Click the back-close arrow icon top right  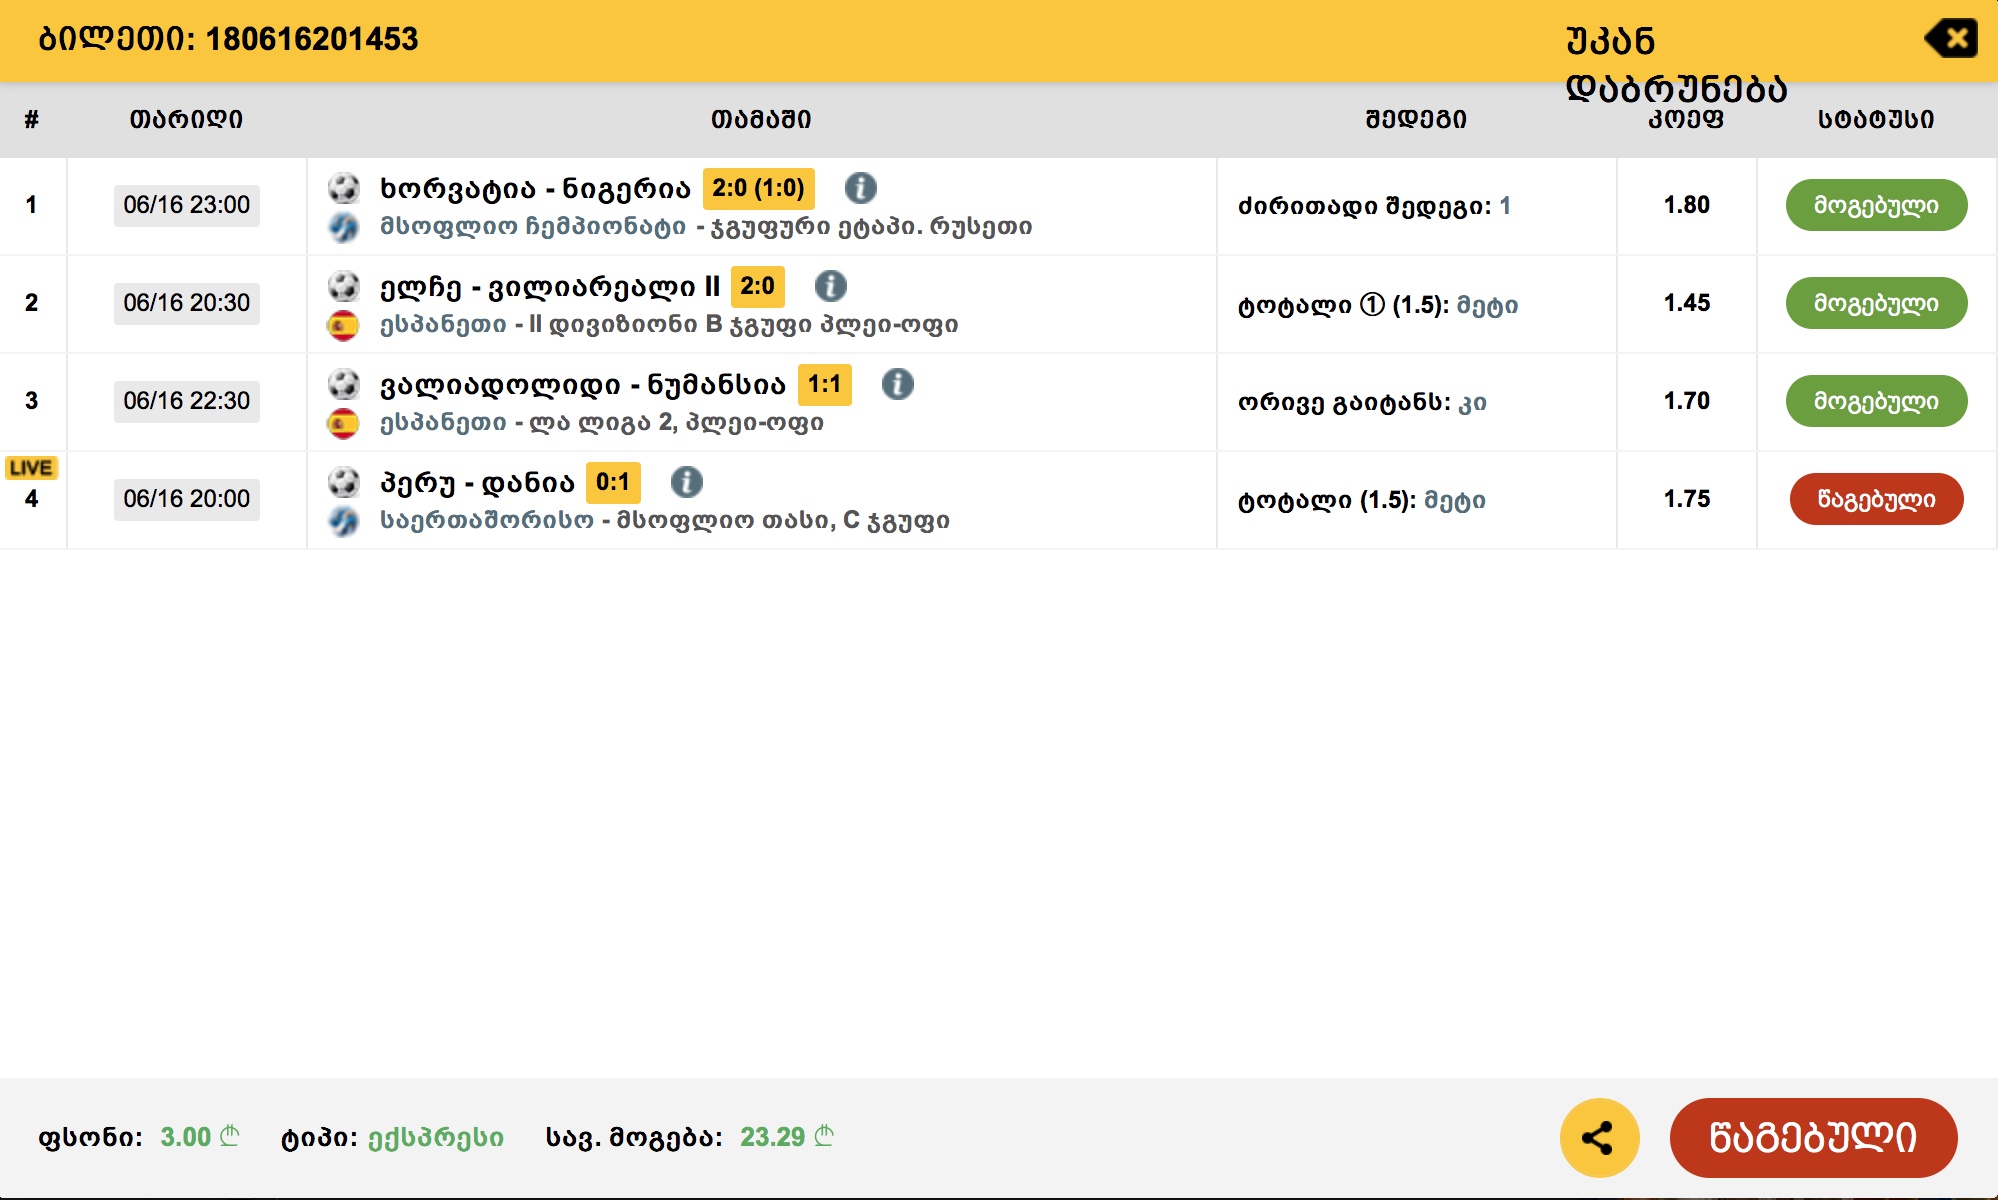(x=1950, y=39)
